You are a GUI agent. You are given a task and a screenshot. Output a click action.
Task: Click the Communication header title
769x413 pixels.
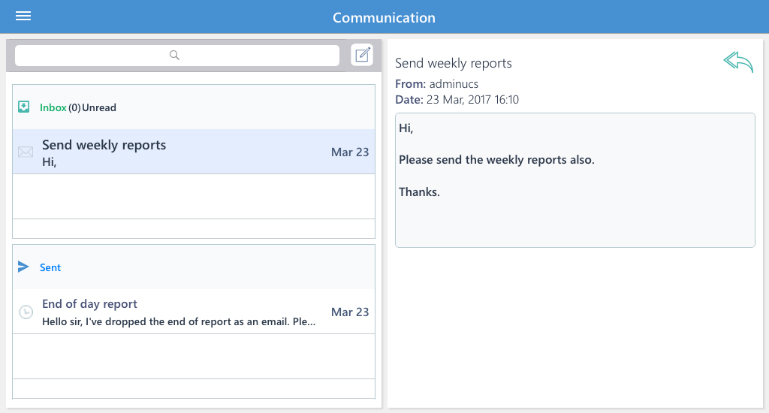[384, 18]
